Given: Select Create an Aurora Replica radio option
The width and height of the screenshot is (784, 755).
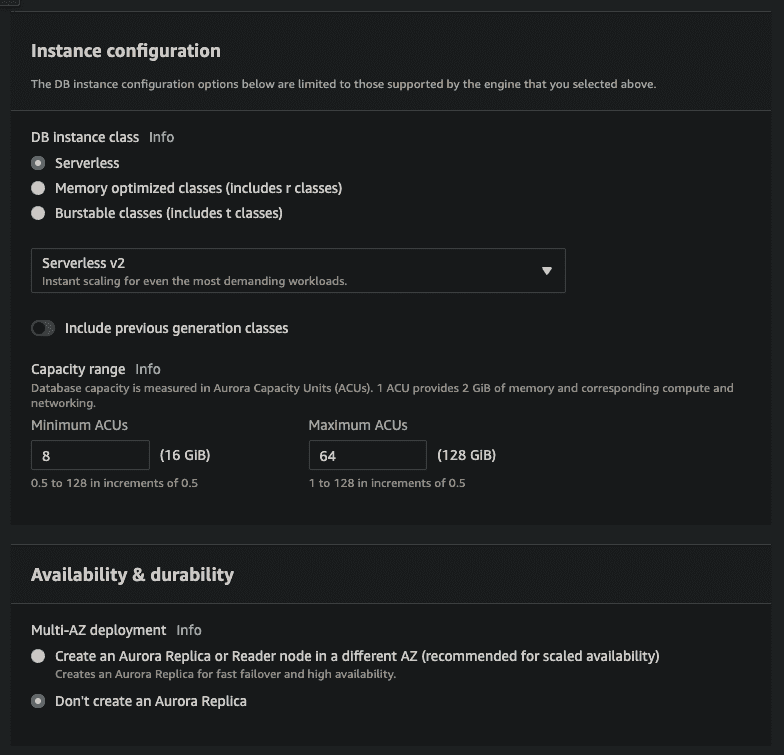Looking at the screenshot, I should click(x=38, y=656).
